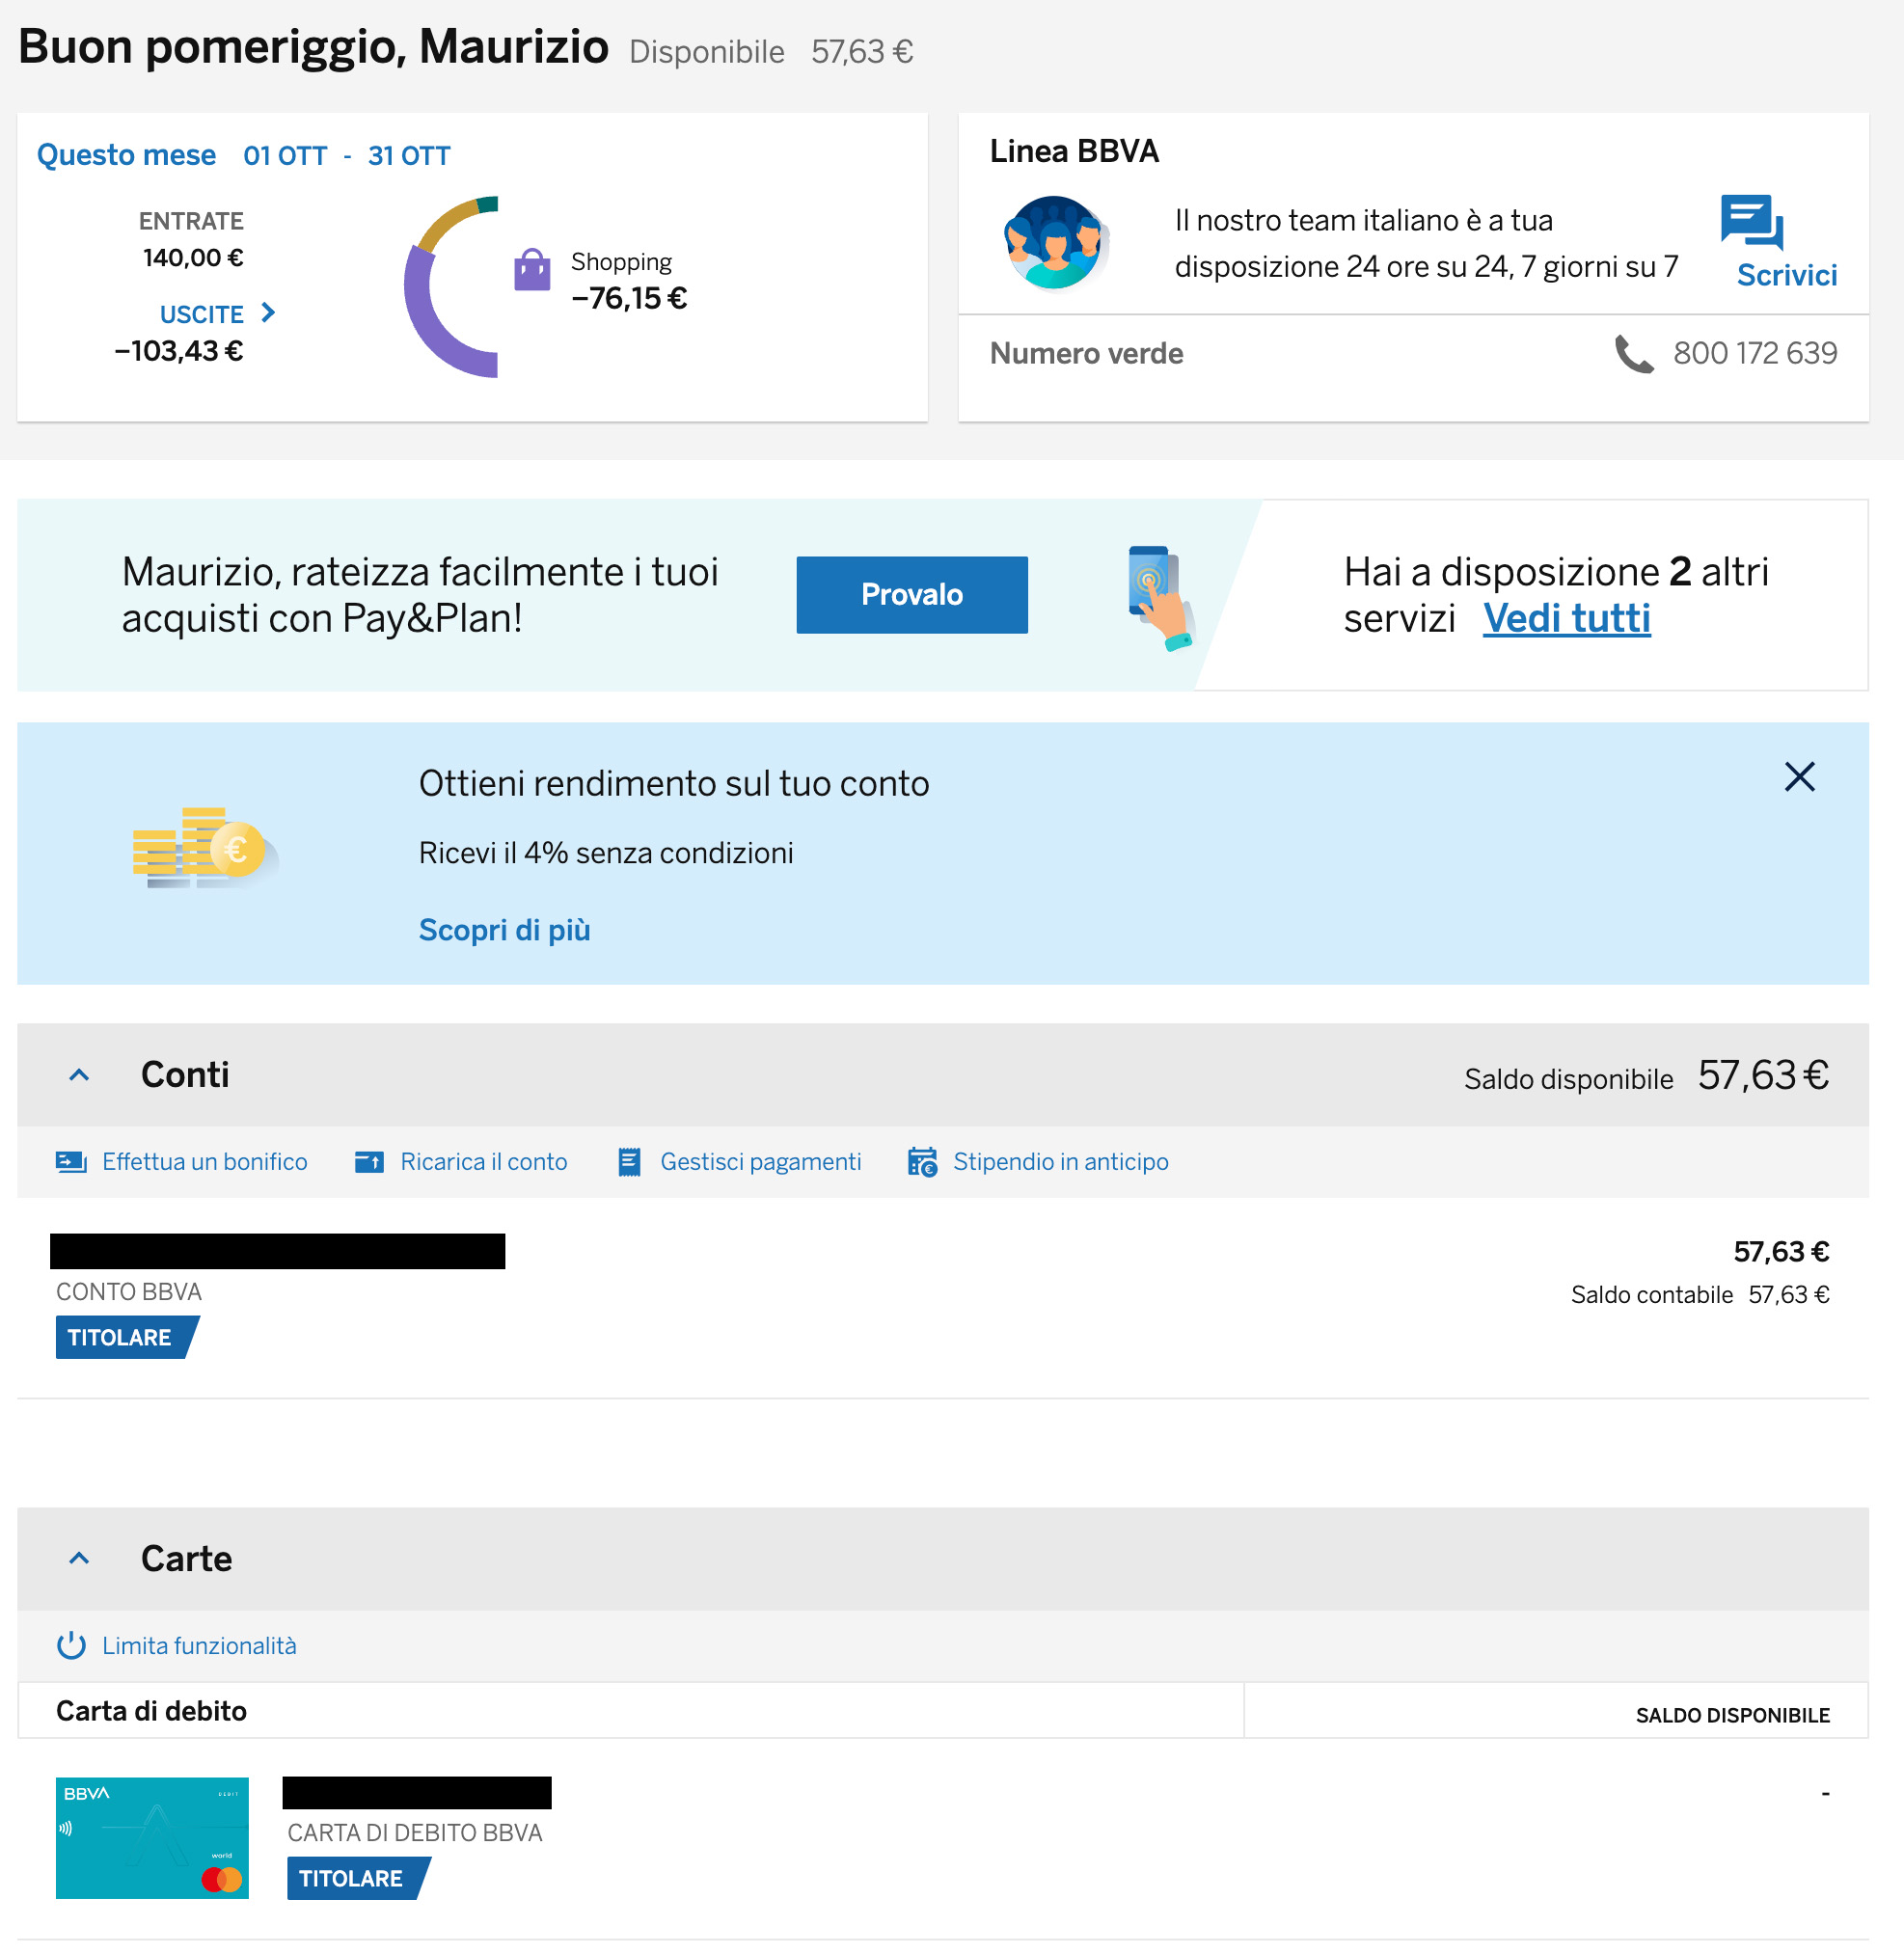This screenshot has height=1954, width=1904.
Task: Open the Vedi tutti services link
Action: [x=1566, y=619]
